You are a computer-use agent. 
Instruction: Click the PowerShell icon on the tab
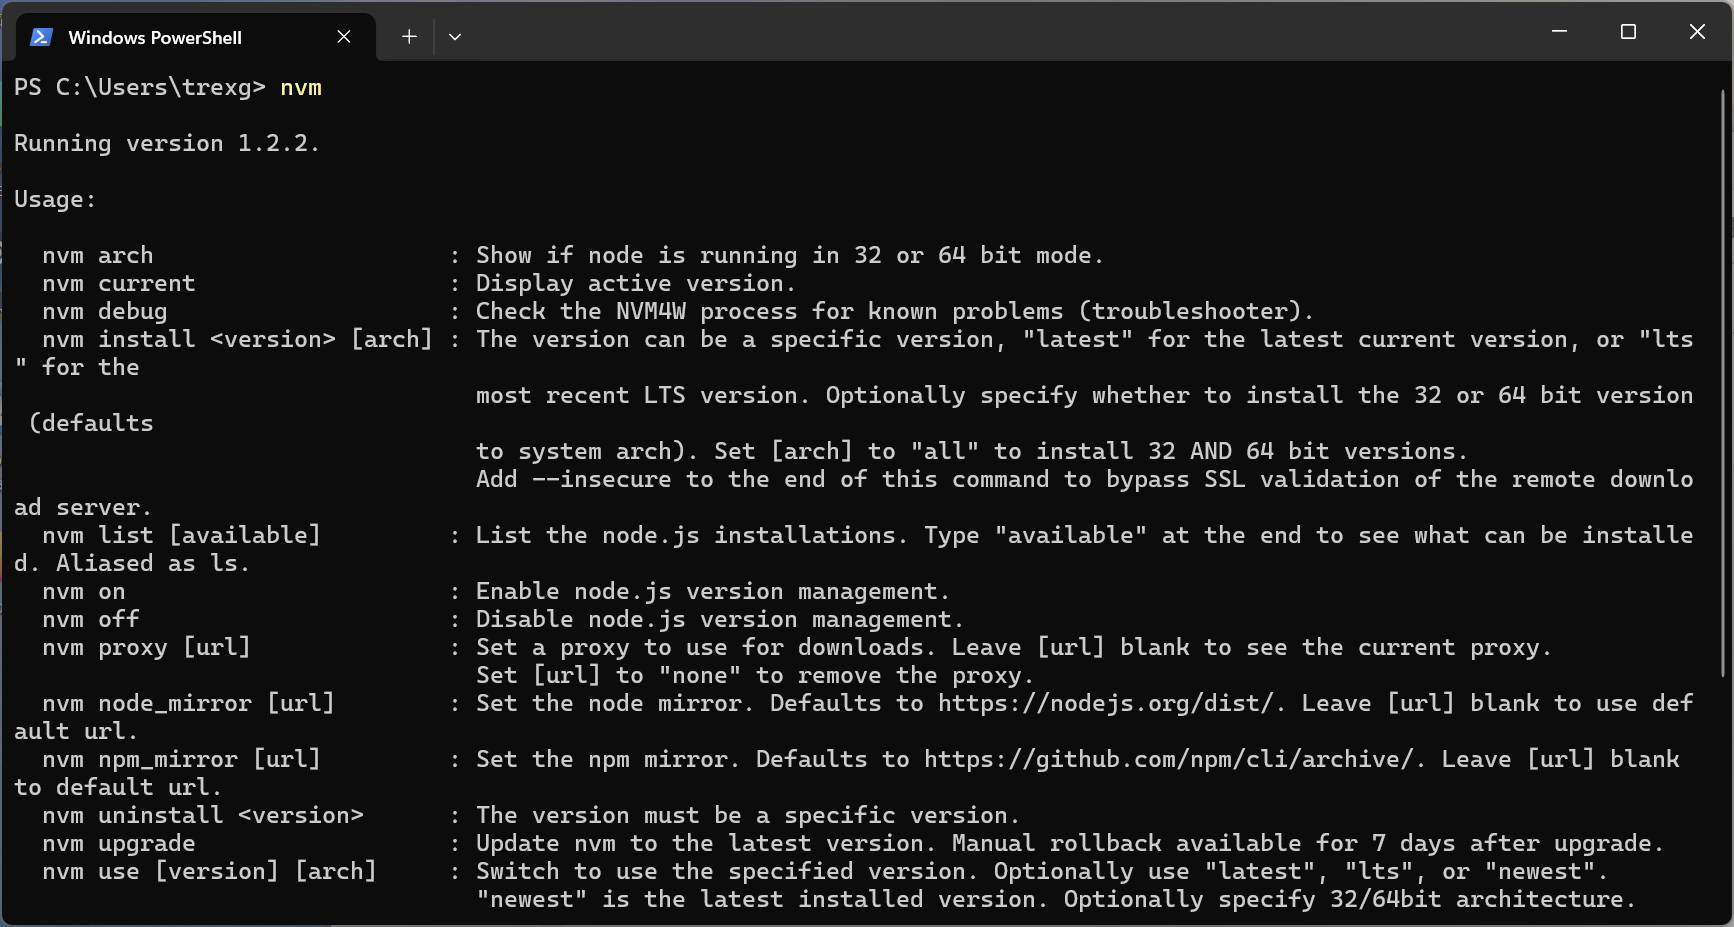point(41,37)
